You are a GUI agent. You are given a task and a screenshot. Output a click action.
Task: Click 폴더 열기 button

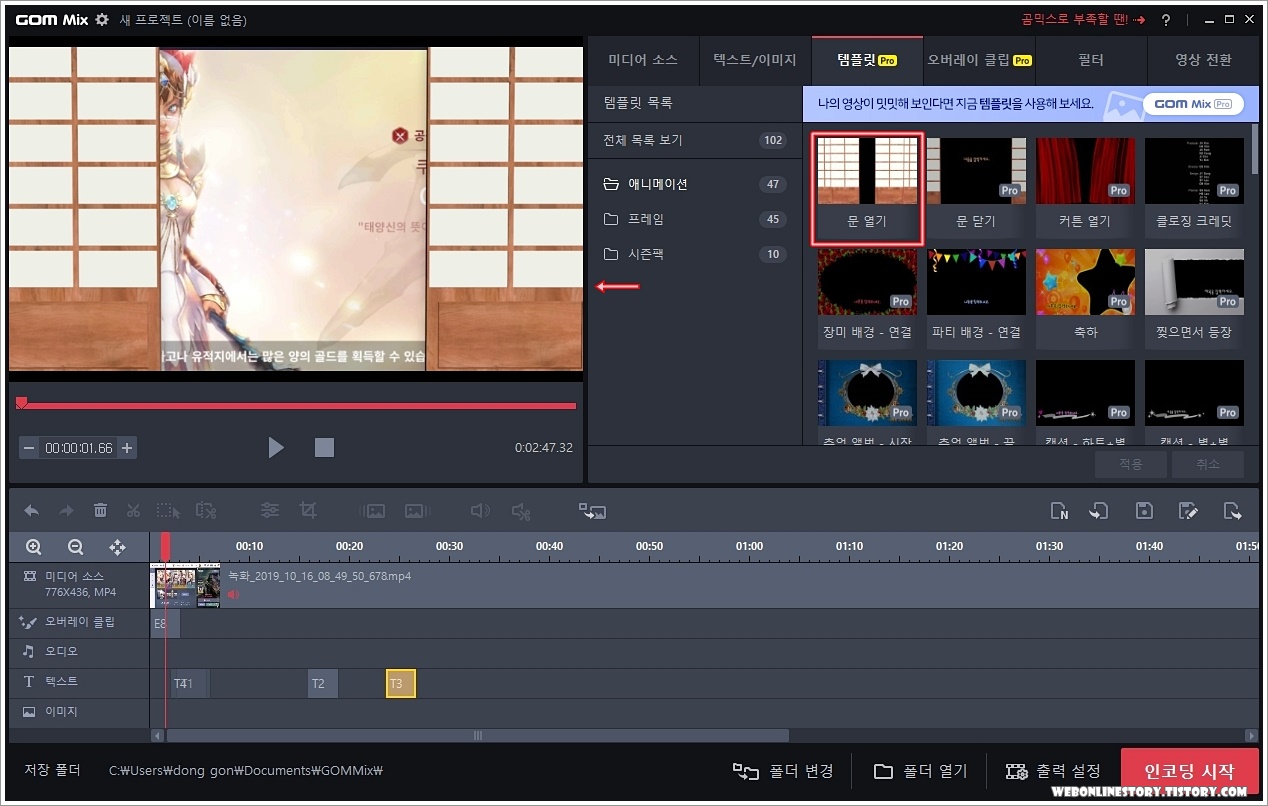[x=921, y=771]
